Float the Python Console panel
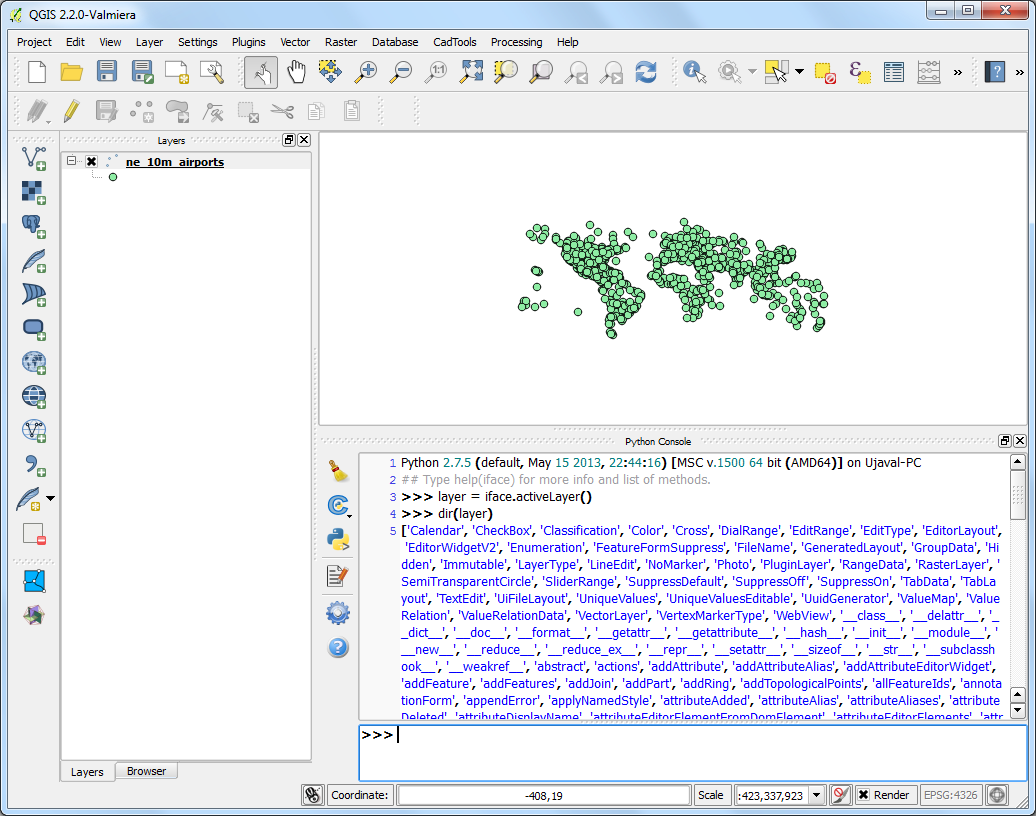Screen dimensions: 1036x816 pos(1005,441)
